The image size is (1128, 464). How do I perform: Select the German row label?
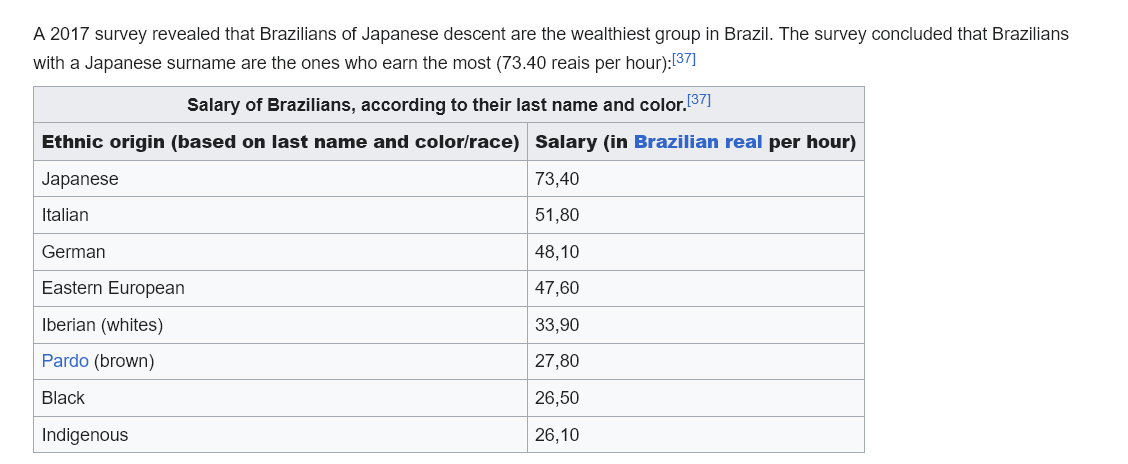point(73,252)
